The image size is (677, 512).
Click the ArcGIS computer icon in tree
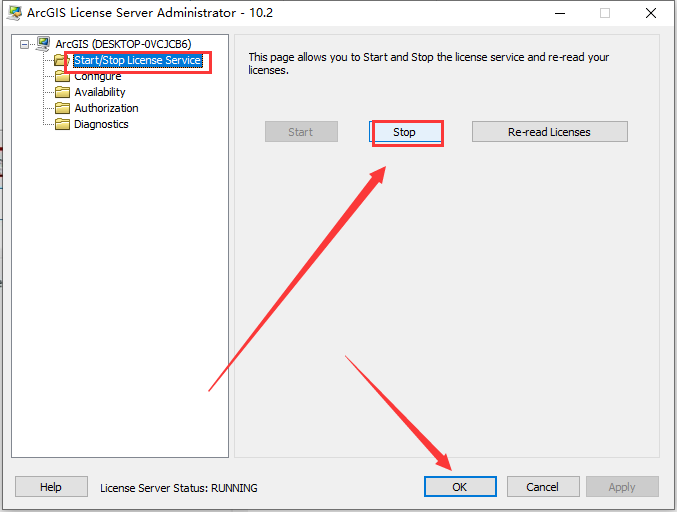tap(43, 44)
